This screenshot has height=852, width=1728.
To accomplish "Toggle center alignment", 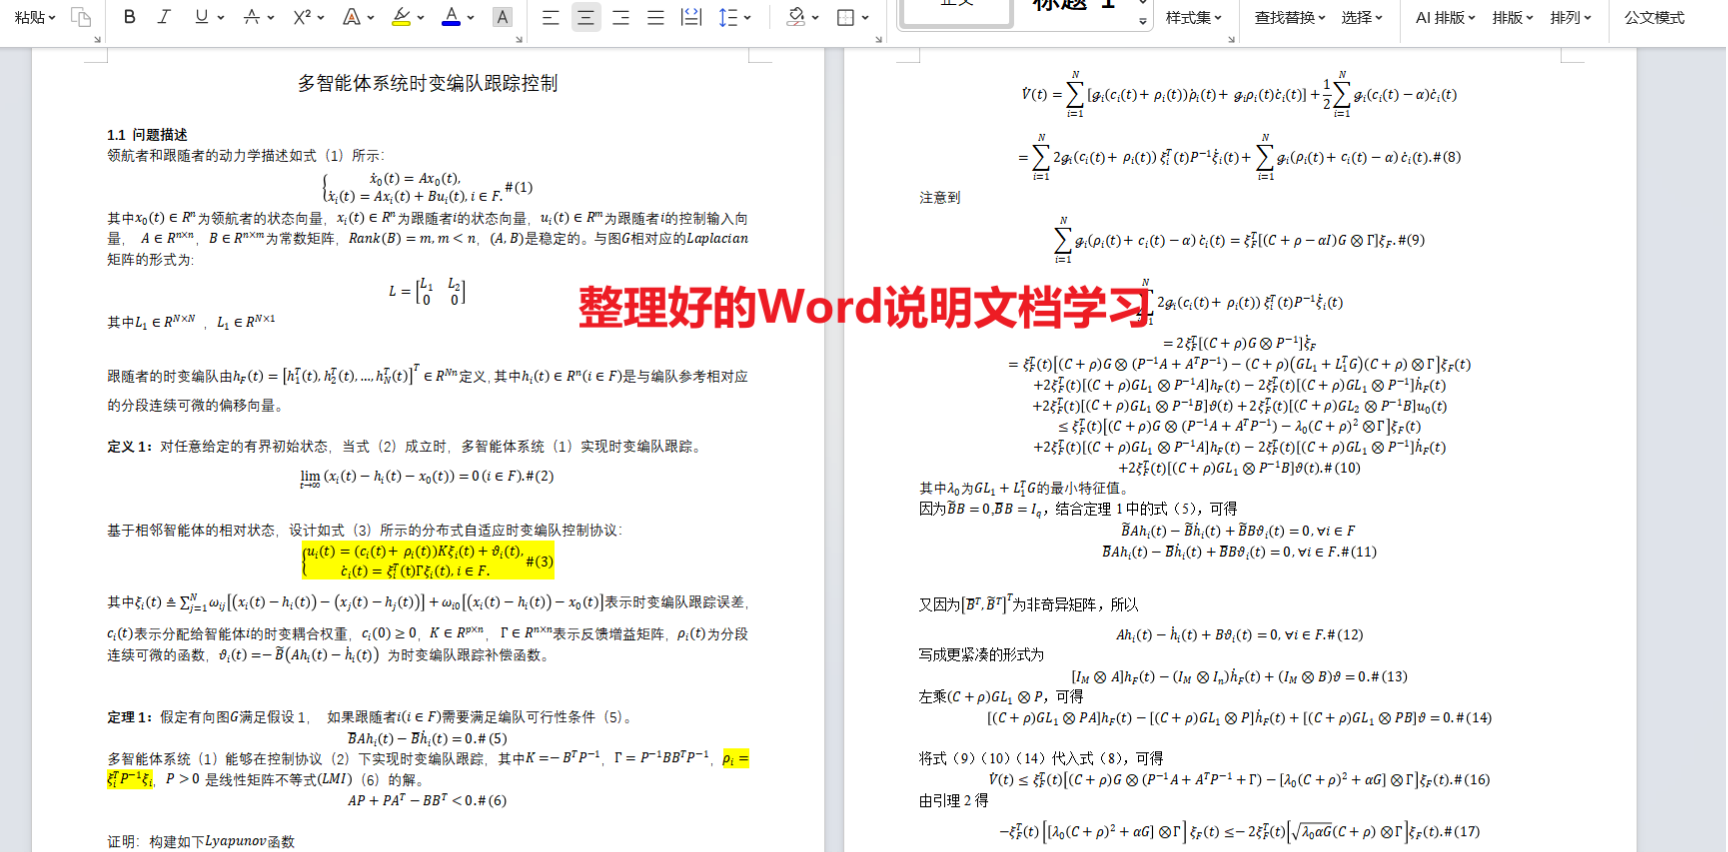I will pyautogui.click(x=586, y=17).
